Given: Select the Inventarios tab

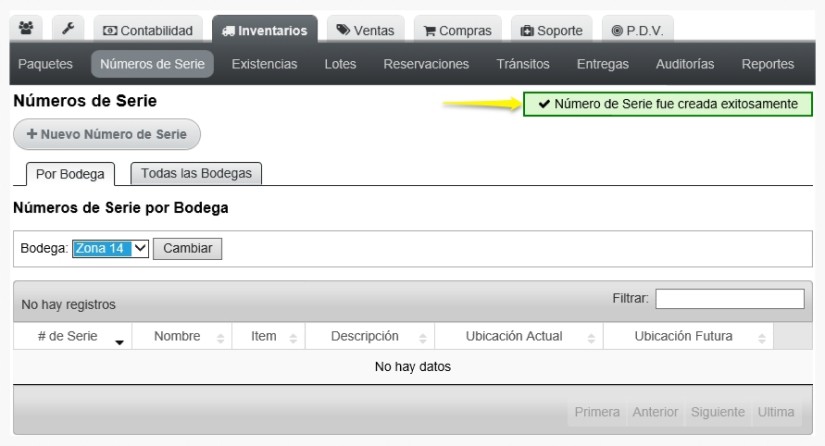Looking at the screenshot, I should tap(265, 30).
